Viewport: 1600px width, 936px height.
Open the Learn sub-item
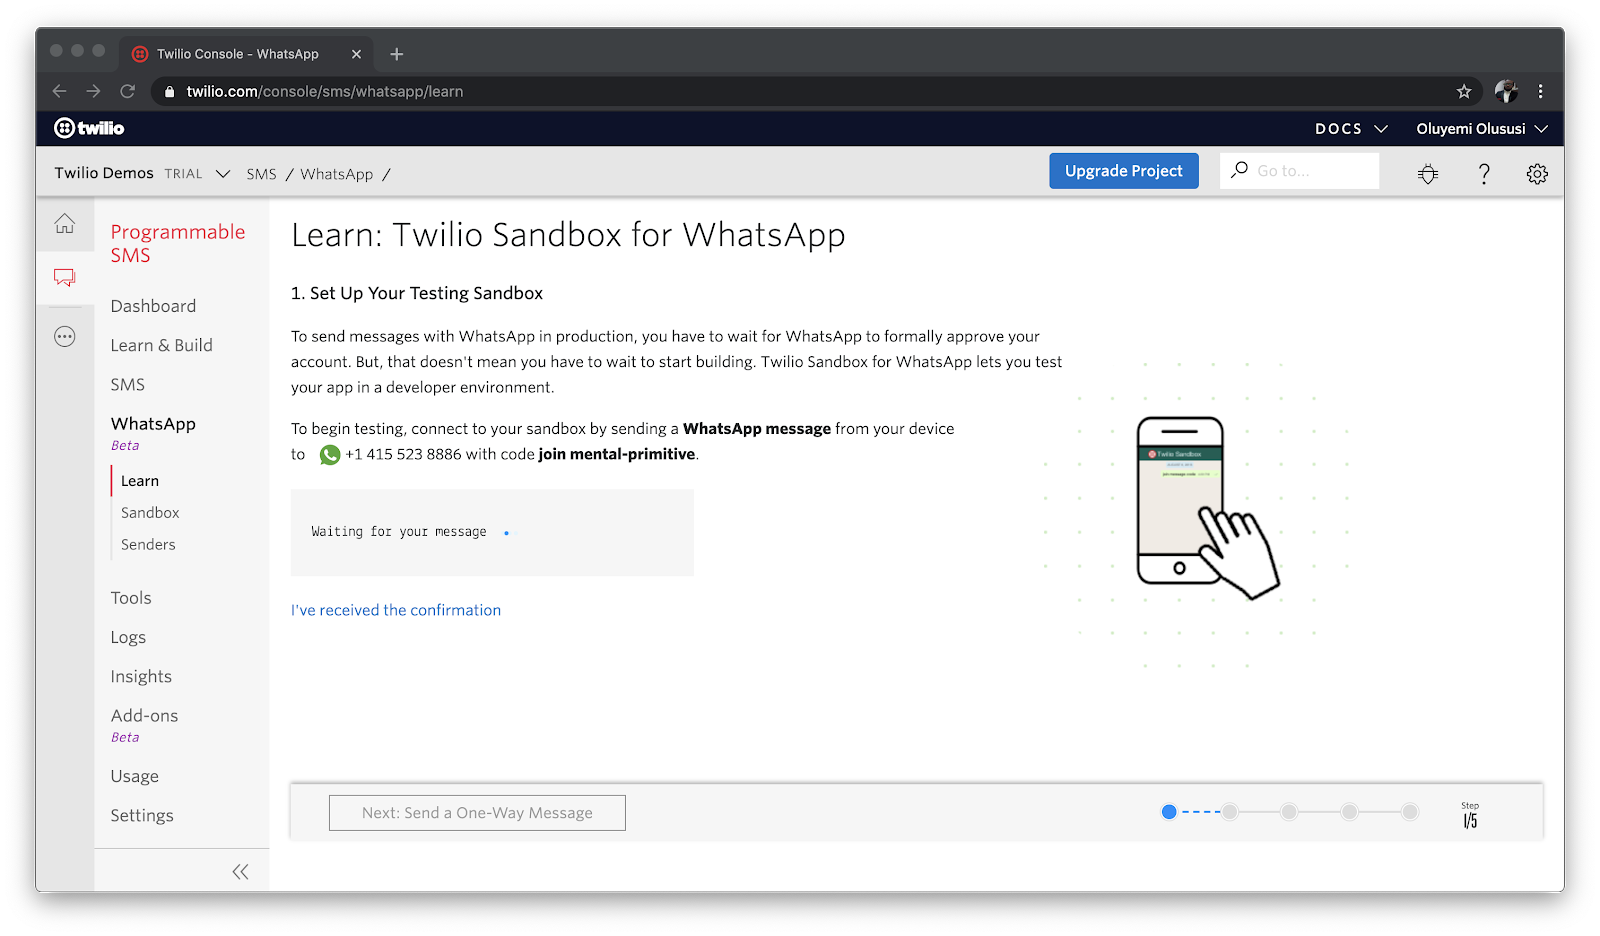click(x=140, y=481)
